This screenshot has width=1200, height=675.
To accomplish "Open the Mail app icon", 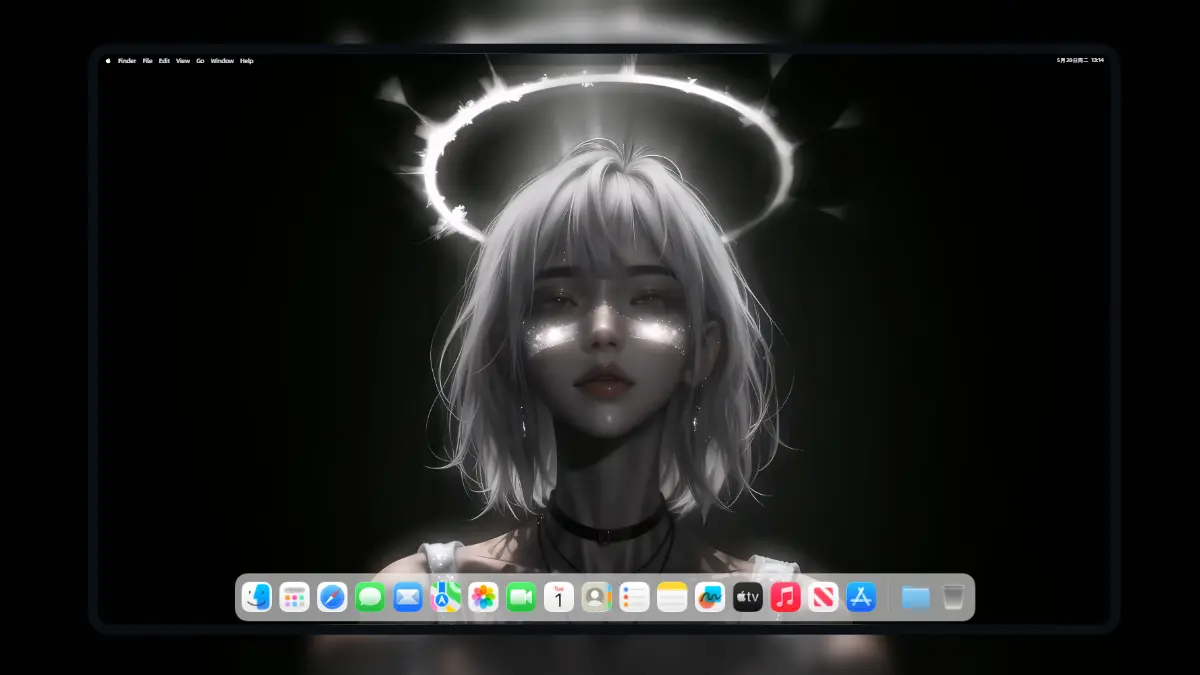I will (x=408, y=597).
